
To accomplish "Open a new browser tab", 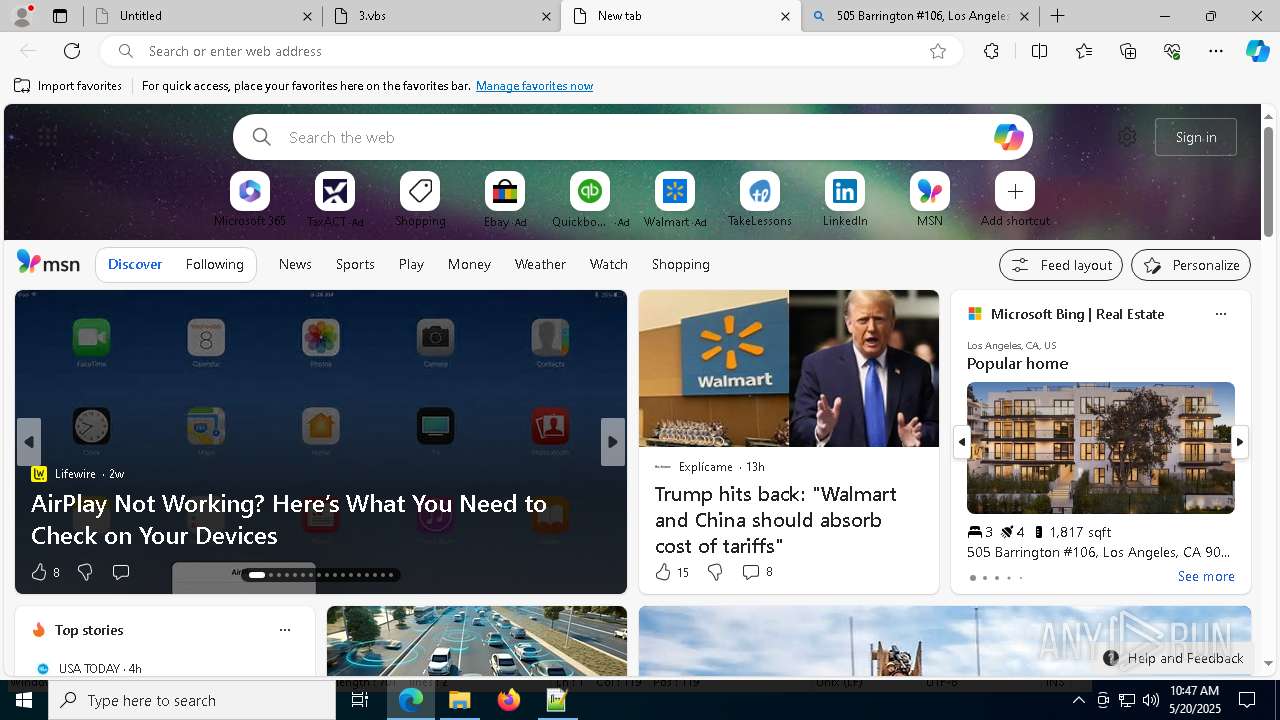I will coord(1057,16).
